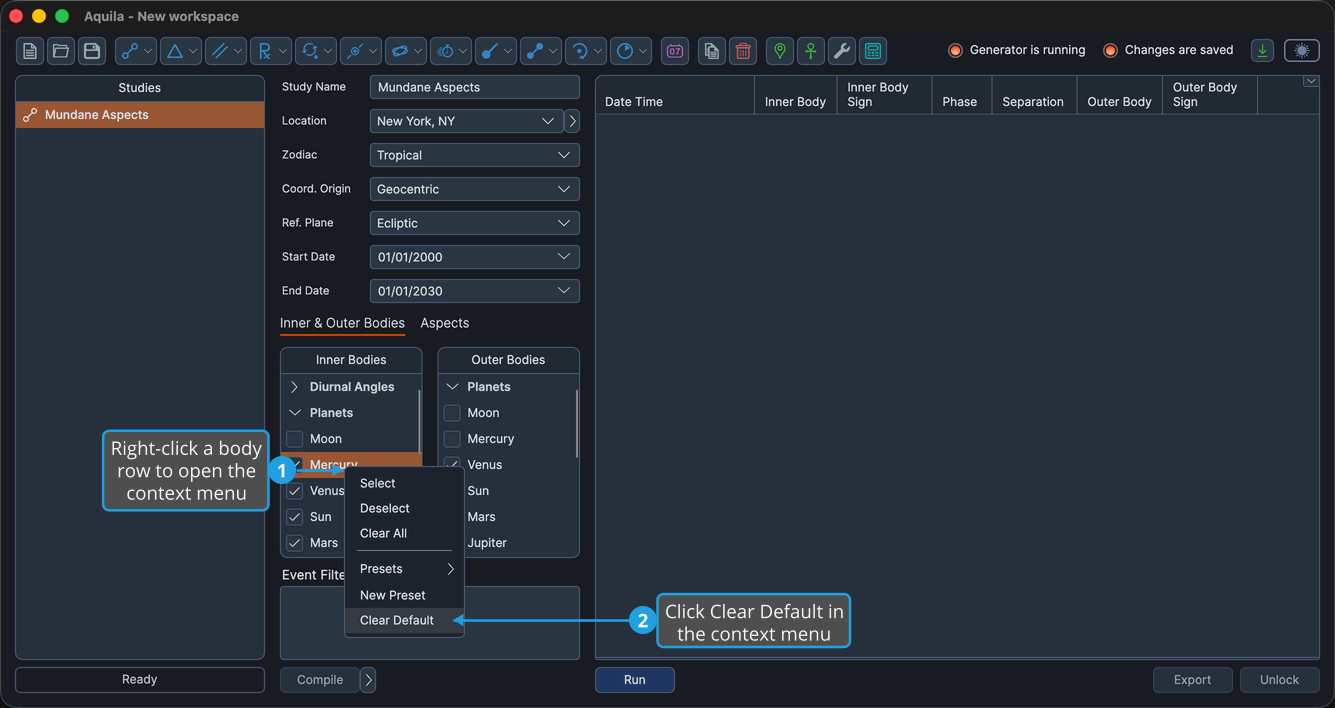Duplicate study using copy pages icon
This screenshot has width=1335, height=708.
click(x=711, y=51)
